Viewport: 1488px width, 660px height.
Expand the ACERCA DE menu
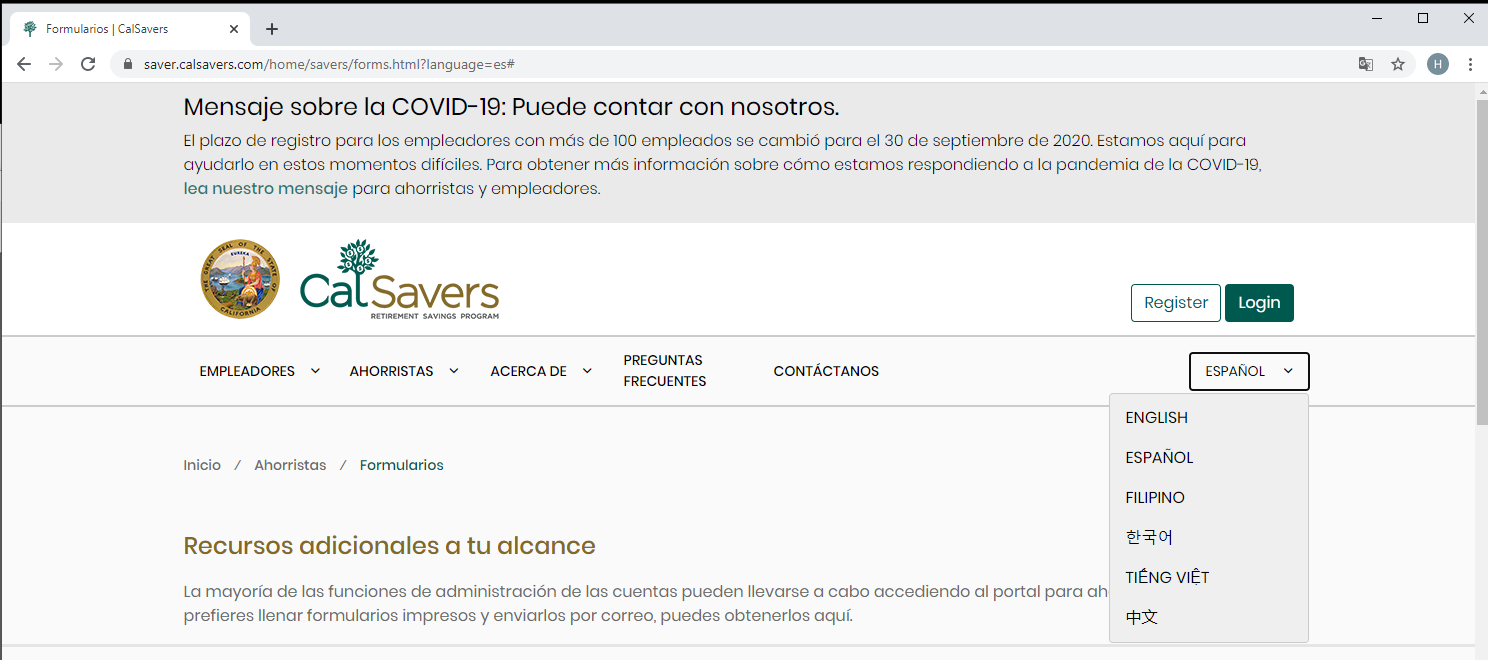pyautogui.click(x=541, y=371)
